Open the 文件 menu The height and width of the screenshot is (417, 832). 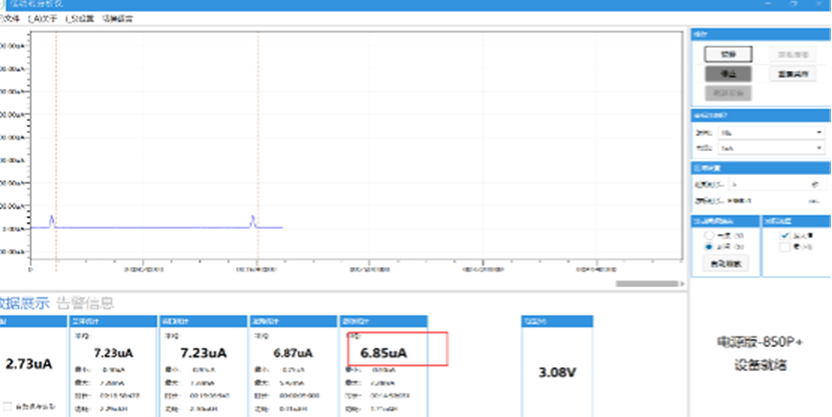(x=11, y=18)
